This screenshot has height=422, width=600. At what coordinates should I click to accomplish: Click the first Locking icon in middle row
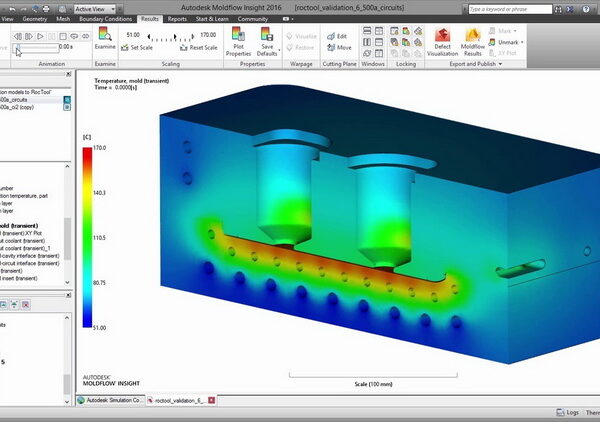[x=394, y=42]
